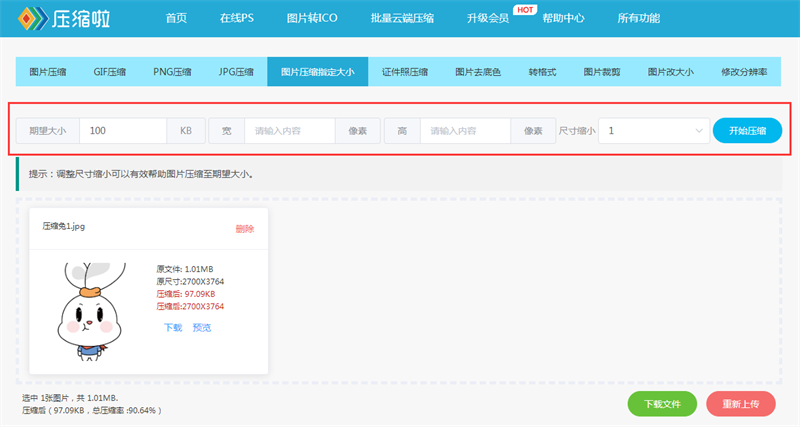Click the hint text starting with 提示

tap(141, 174)
